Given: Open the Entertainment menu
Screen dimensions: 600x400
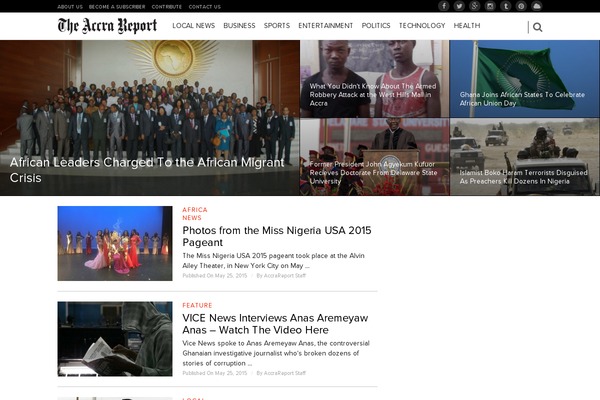Looking at the screenshot, I should click(326, 26).
